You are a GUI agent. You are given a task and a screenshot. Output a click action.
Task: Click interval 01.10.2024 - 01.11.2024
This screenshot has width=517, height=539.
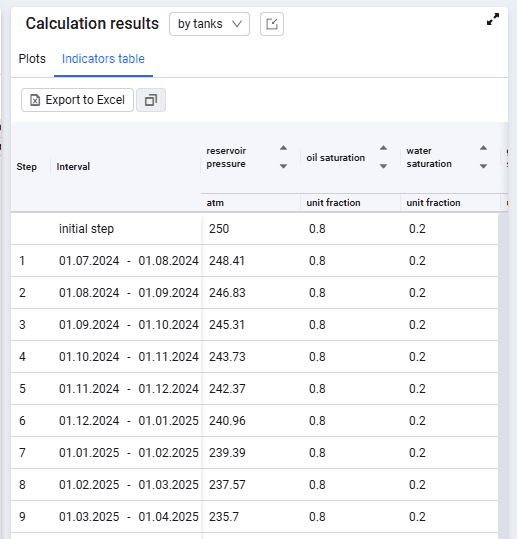coord(129,356)
